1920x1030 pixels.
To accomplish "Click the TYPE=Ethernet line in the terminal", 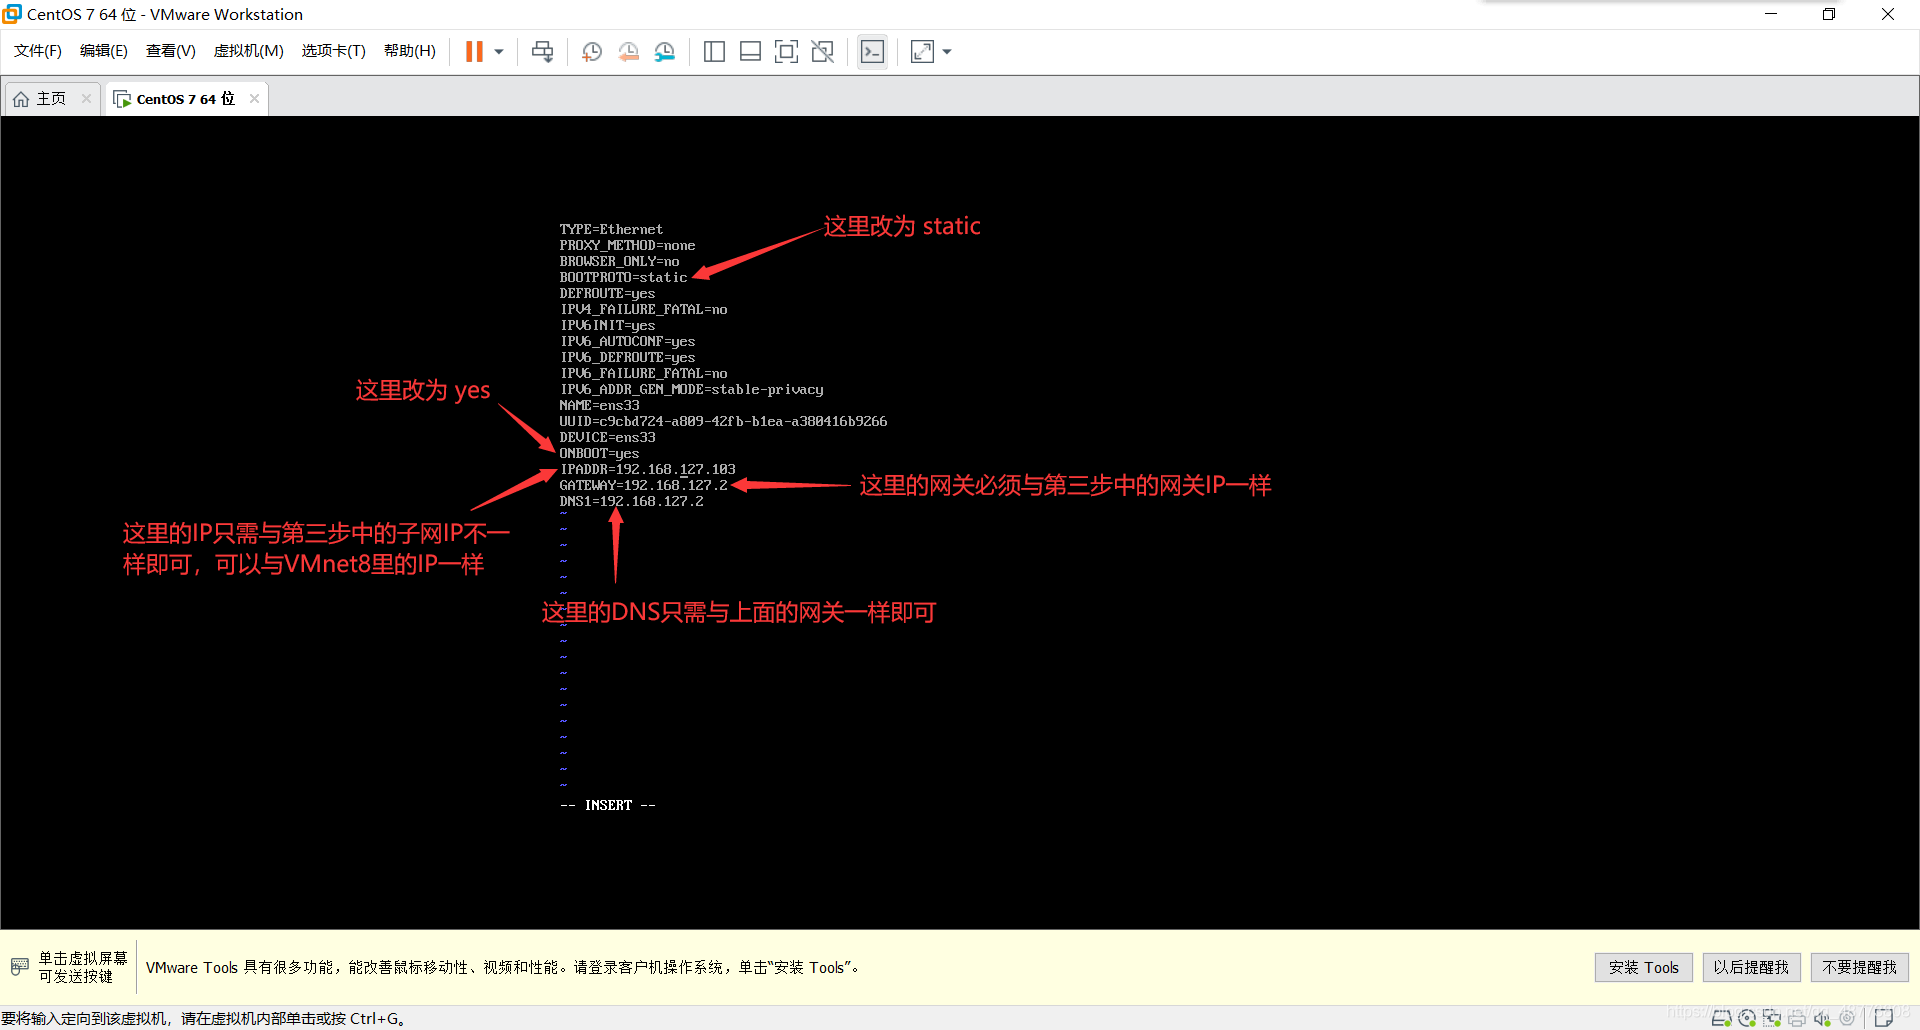I will point(611,229).
